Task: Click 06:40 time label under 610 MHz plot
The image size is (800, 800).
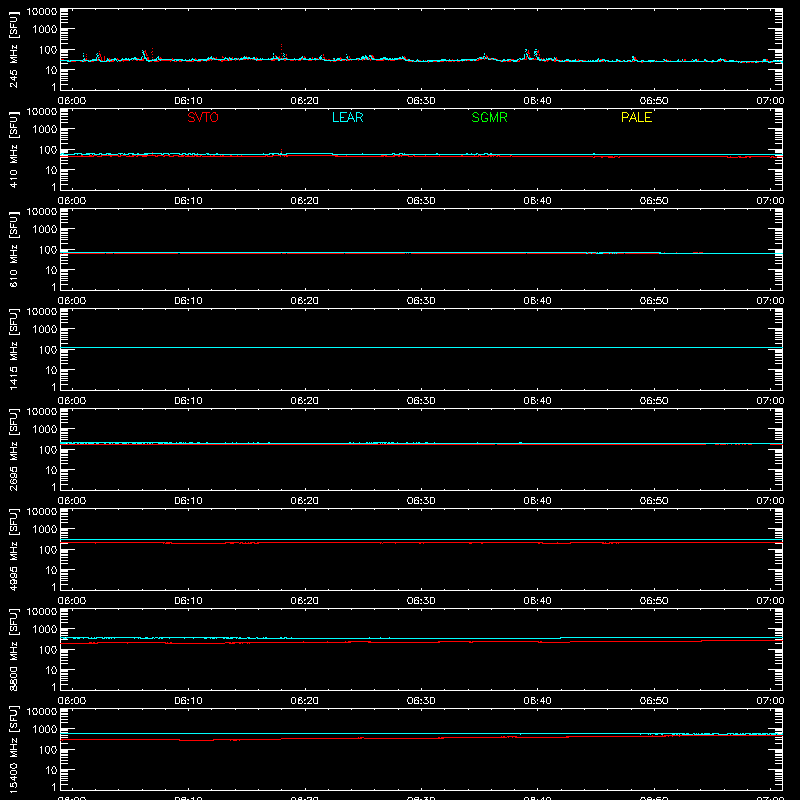Action: point(537,301)
